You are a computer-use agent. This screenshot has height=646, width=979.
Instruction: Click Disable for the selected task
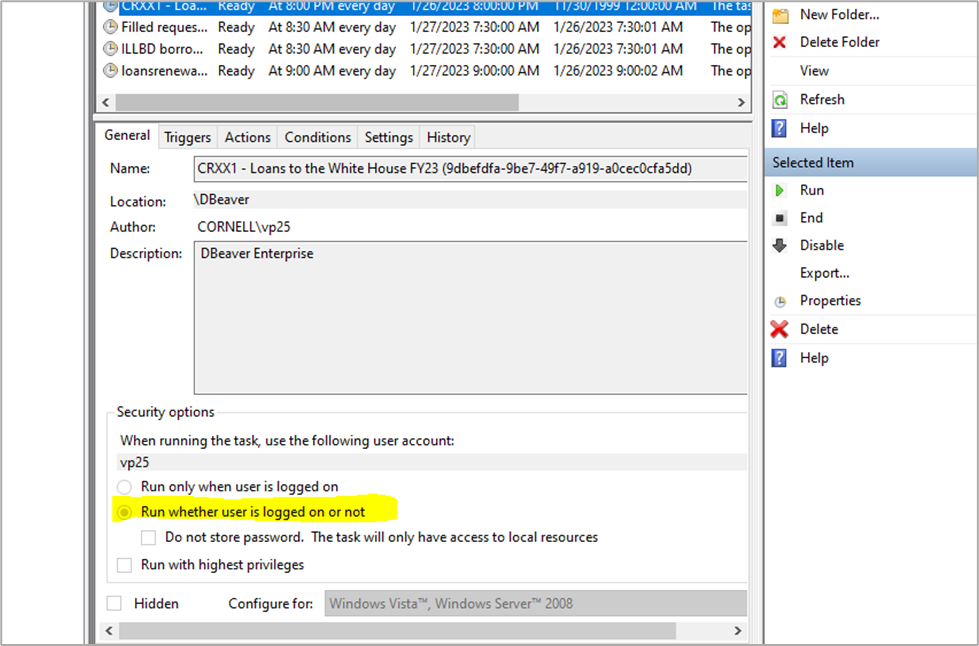pos(822,245)
